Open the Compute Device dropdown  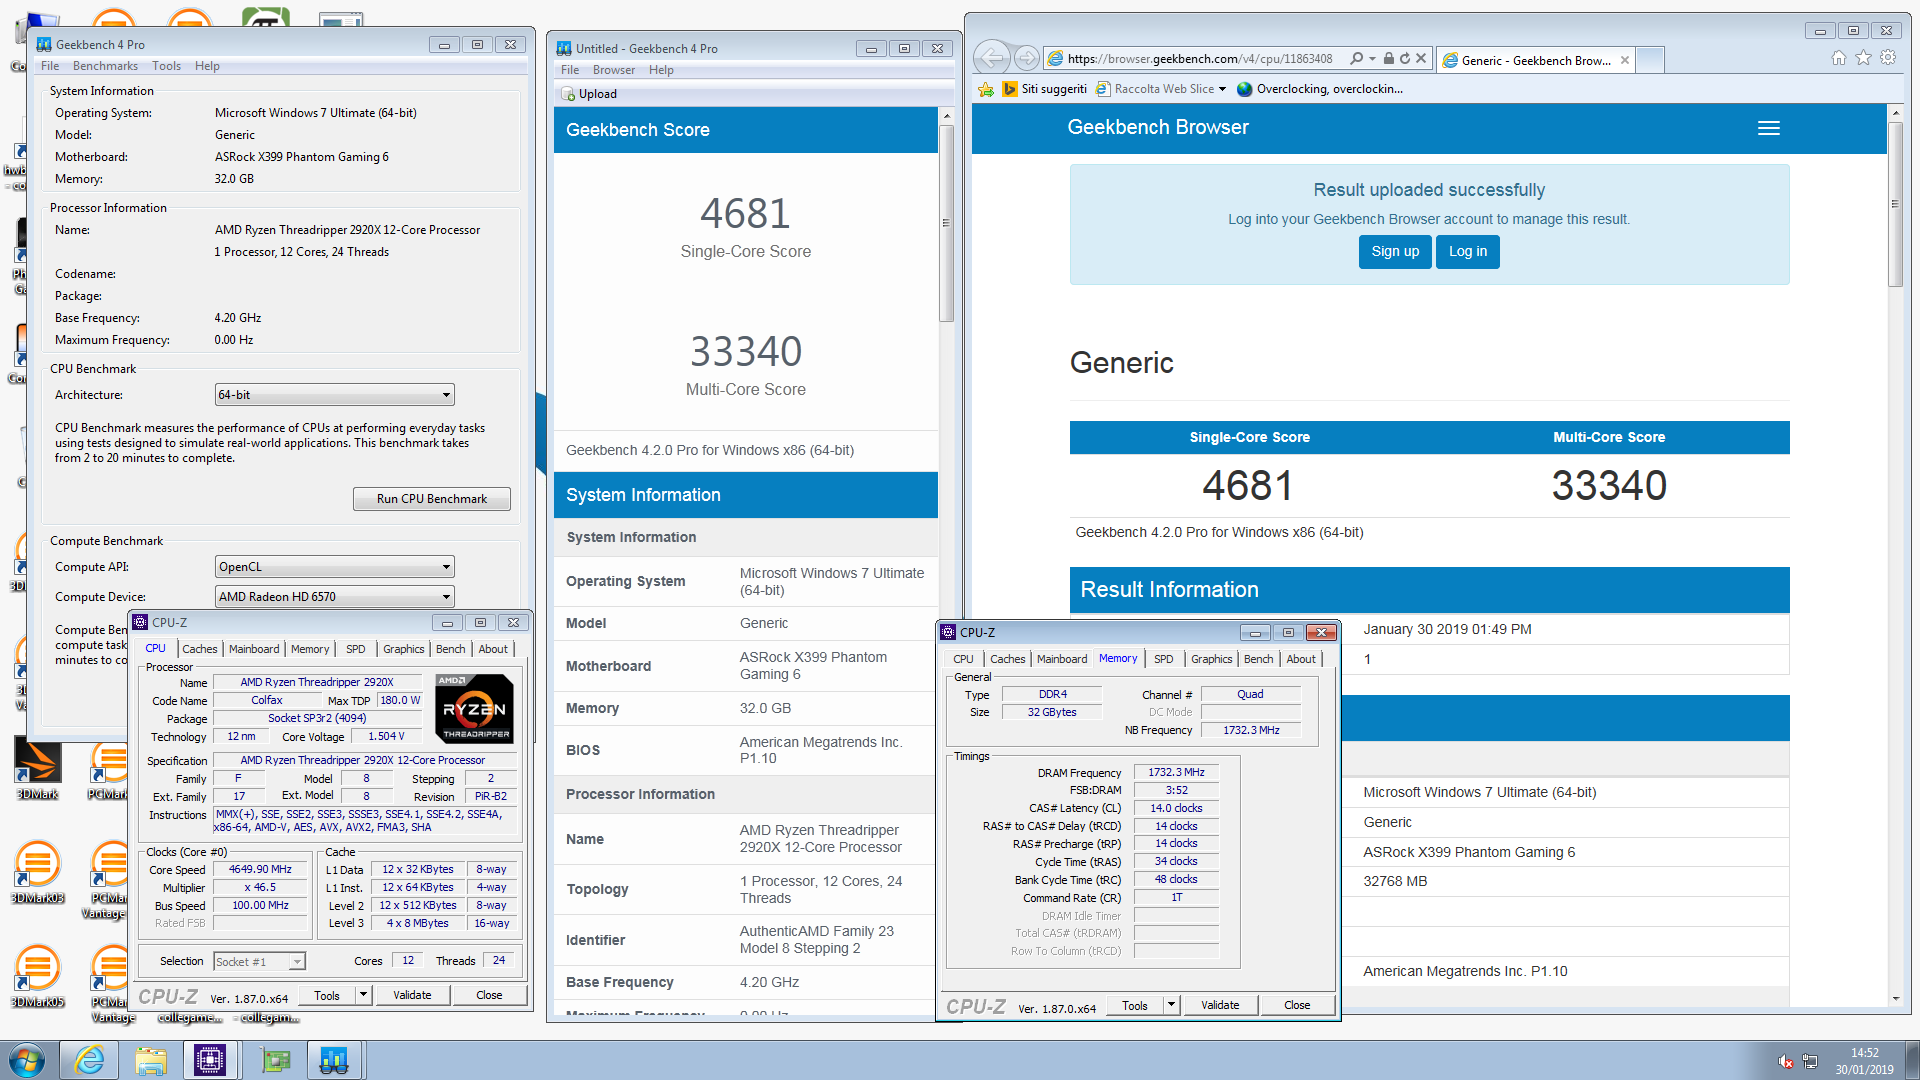pyautogui.click(x=335, y=597)
